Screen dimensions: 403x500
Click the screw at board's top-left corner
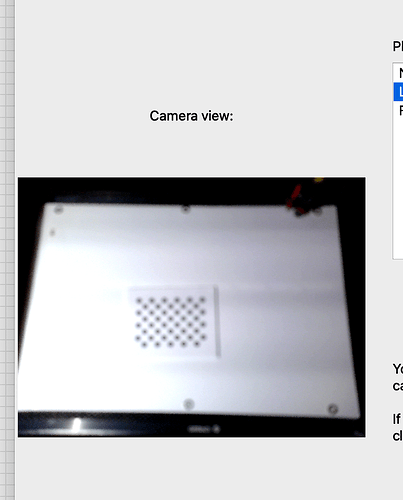coord(59,210)
